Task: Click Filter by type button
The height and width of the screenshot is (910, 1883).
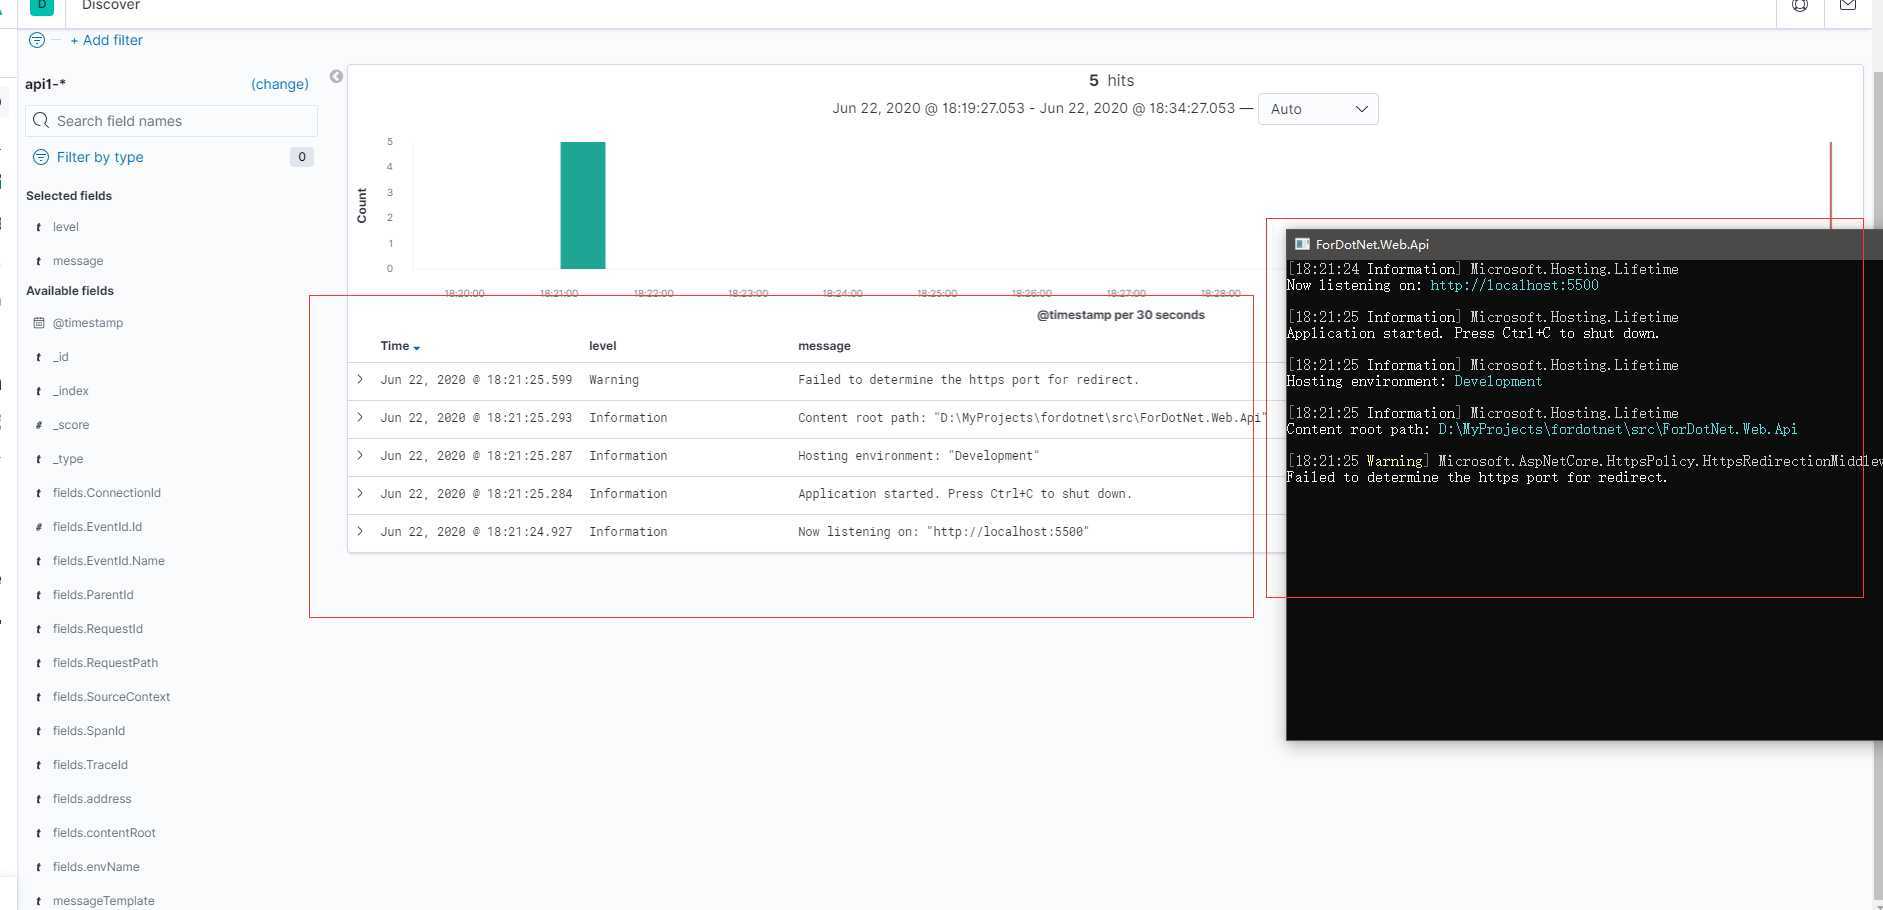Action: pos(99,157)
